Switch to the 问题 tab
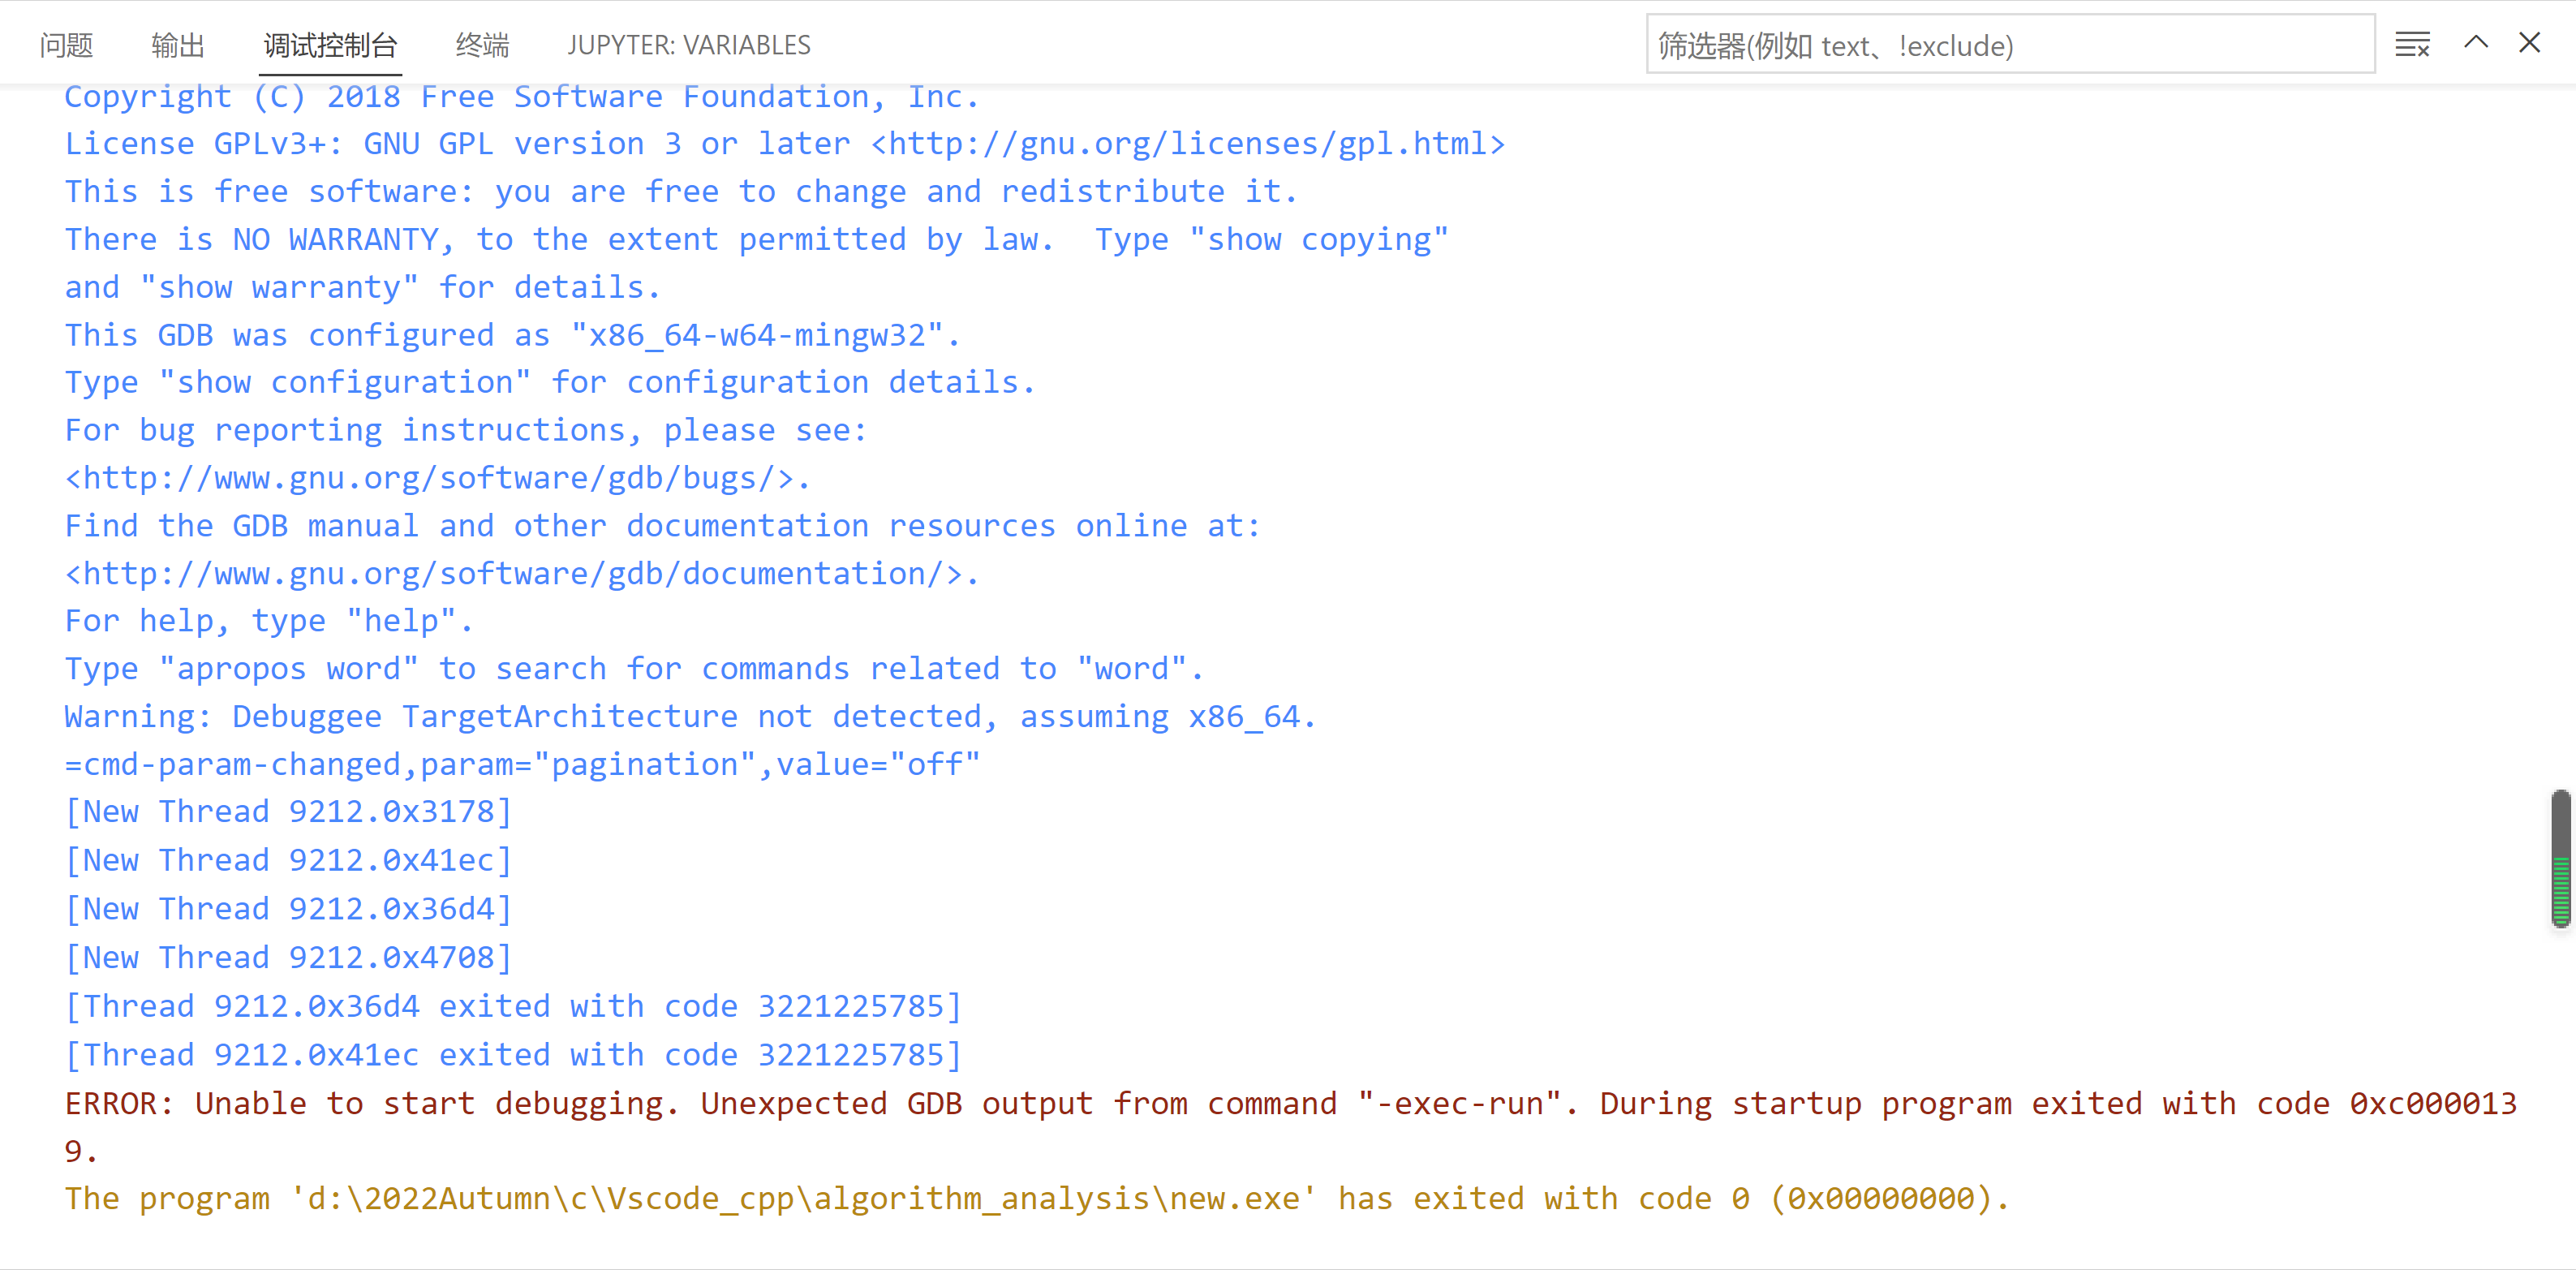Image resolution: width=2576 pixels, height=1270 pixels. point(66,45)
